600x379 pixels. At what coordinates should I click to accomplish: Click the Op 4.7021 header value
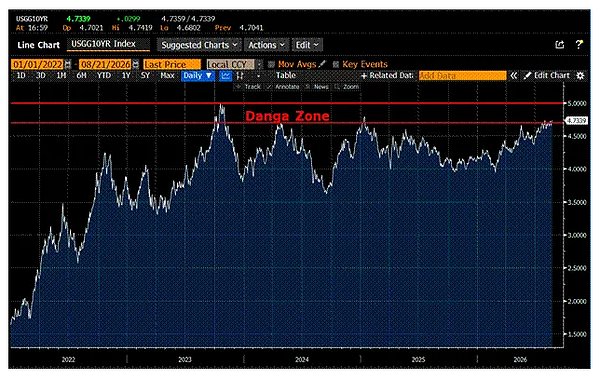pyautogui.click(x=83, y=28)
